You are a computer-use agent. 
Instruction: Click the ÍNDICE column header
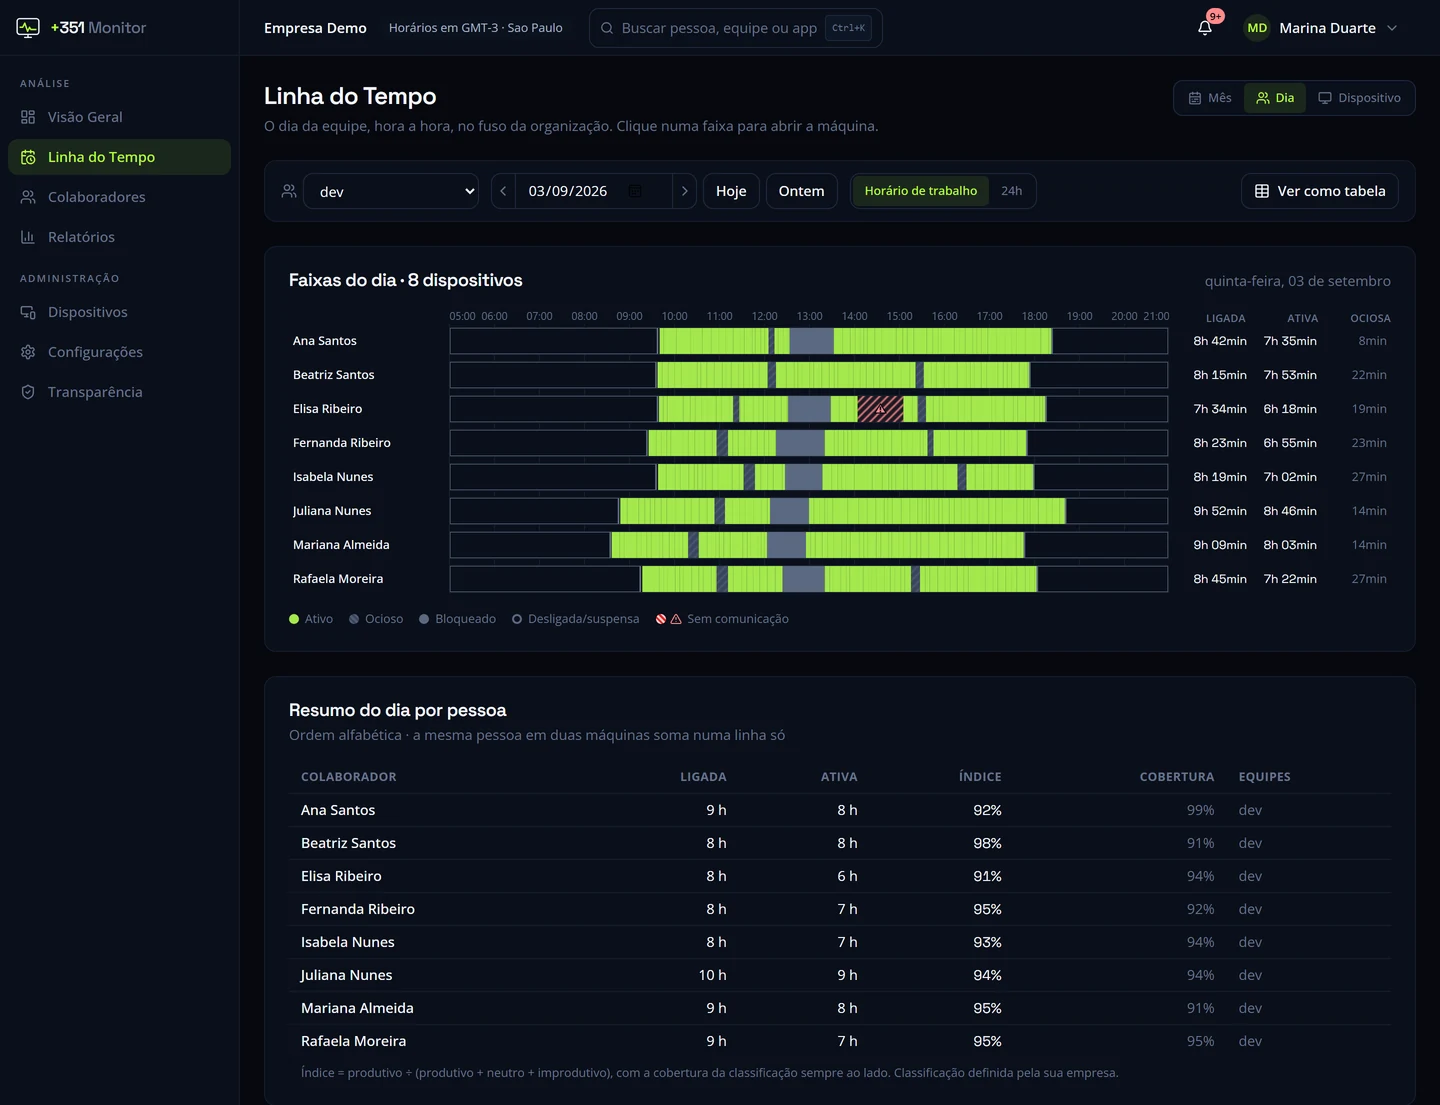click(x=980, y=777)
